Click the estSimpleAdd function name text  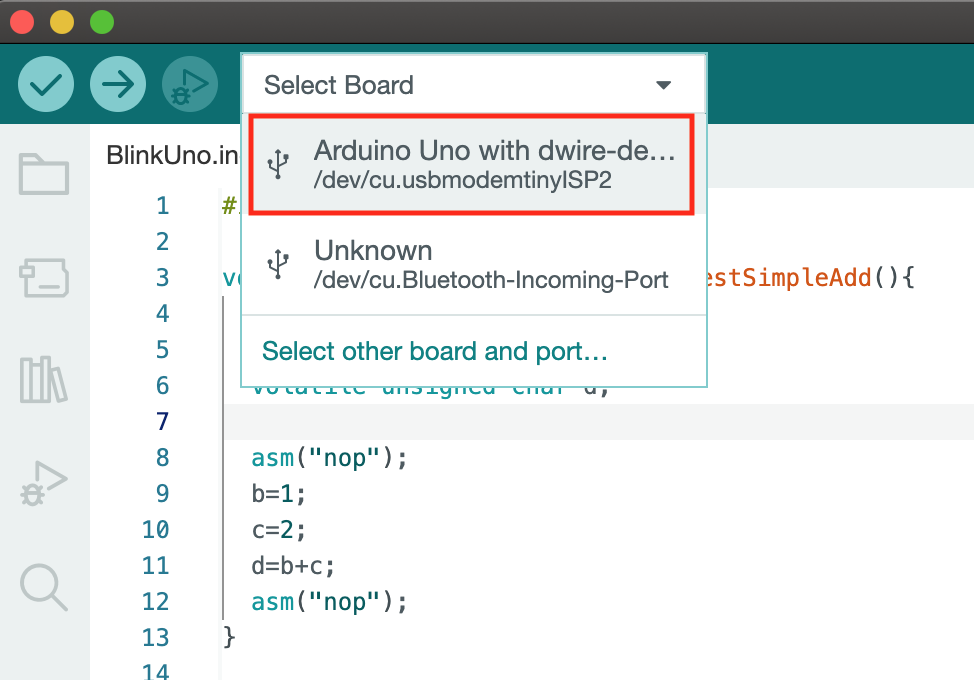790,278
